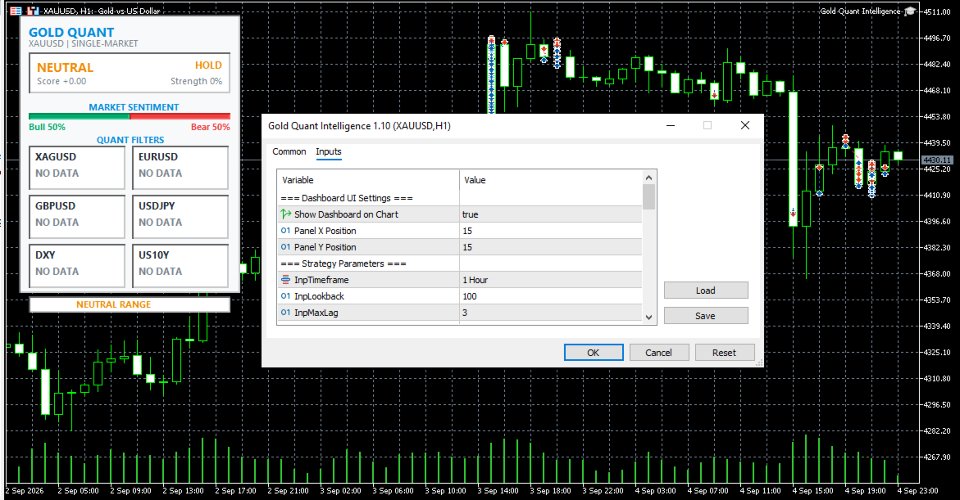Click the 3 Sep 14:00 time axis label
The height and width of the screenshot is (500, 960).
tap(498, 491)
